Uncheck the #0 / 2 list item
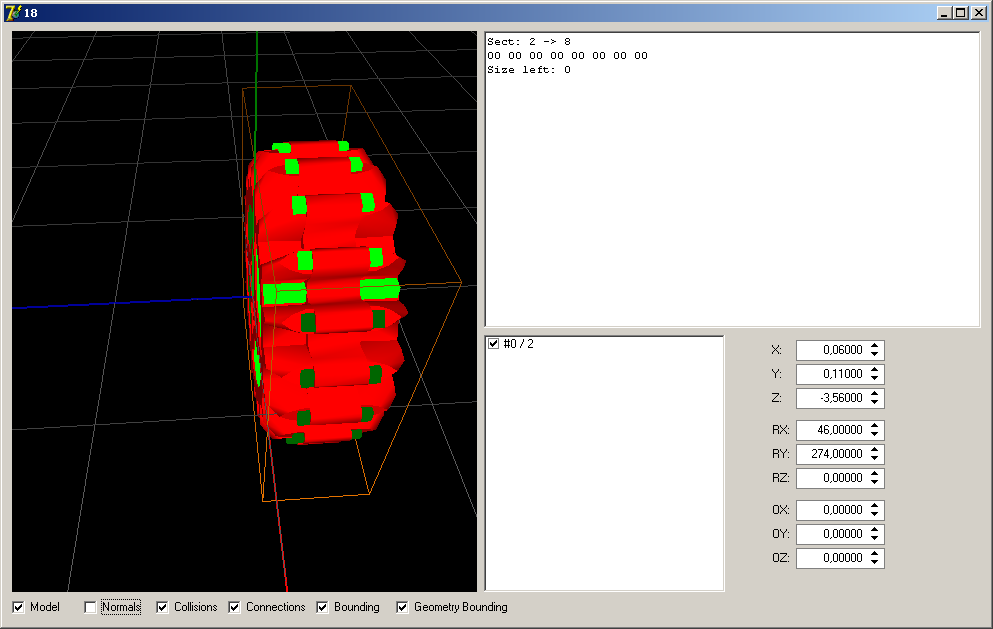 coord(493,344)
